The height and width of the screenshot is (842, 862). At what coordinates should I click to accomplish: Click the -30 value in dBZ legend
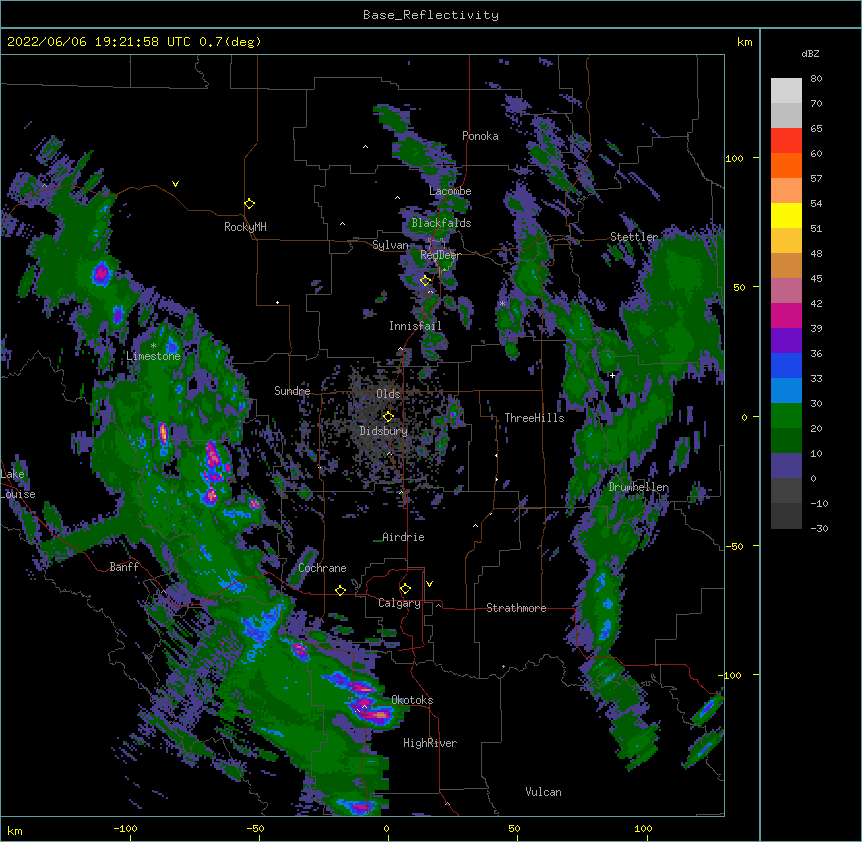click(x=819, y=529)
